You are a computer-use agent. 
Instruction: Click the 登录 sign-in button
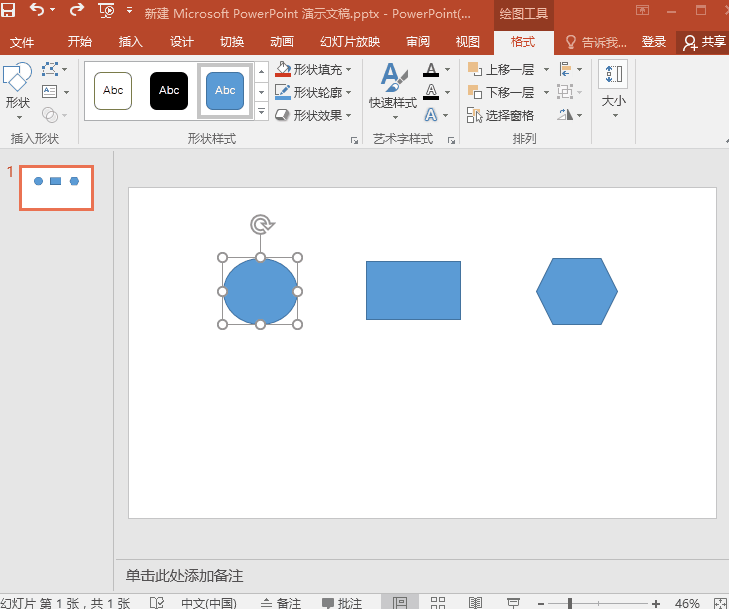[654, 42]
